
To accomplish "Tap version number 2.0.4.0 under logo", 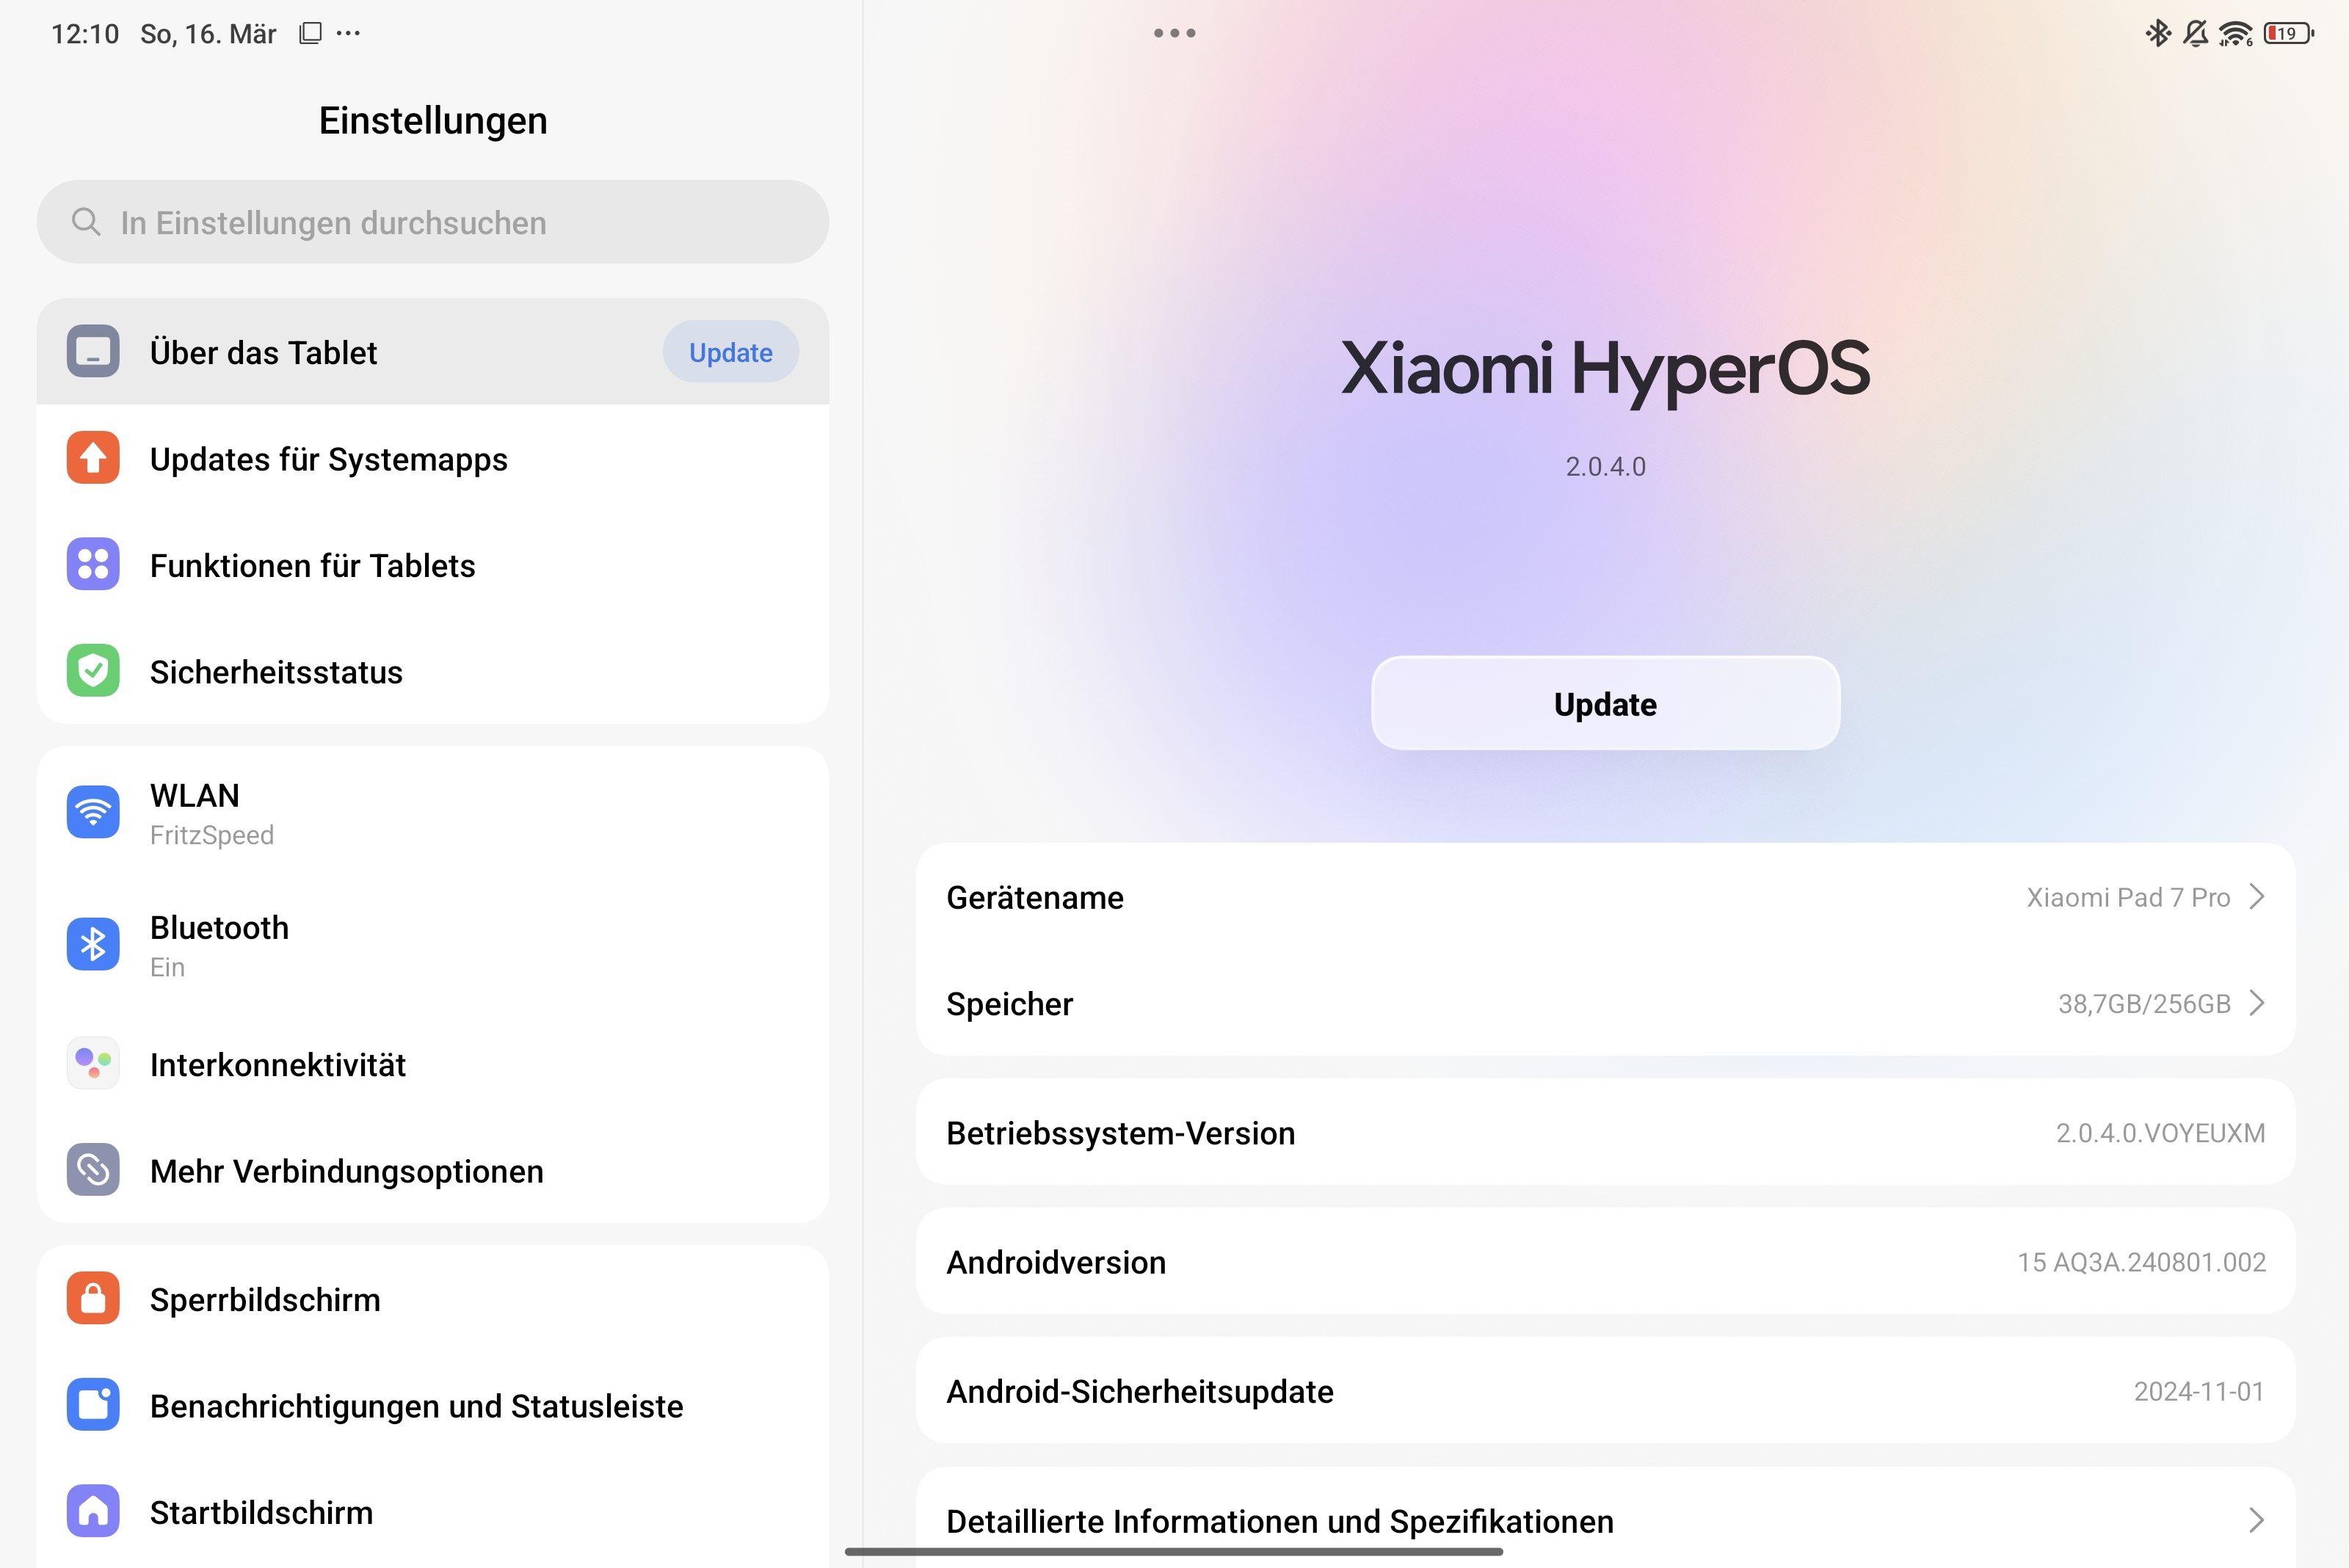I will [1605, 466].
